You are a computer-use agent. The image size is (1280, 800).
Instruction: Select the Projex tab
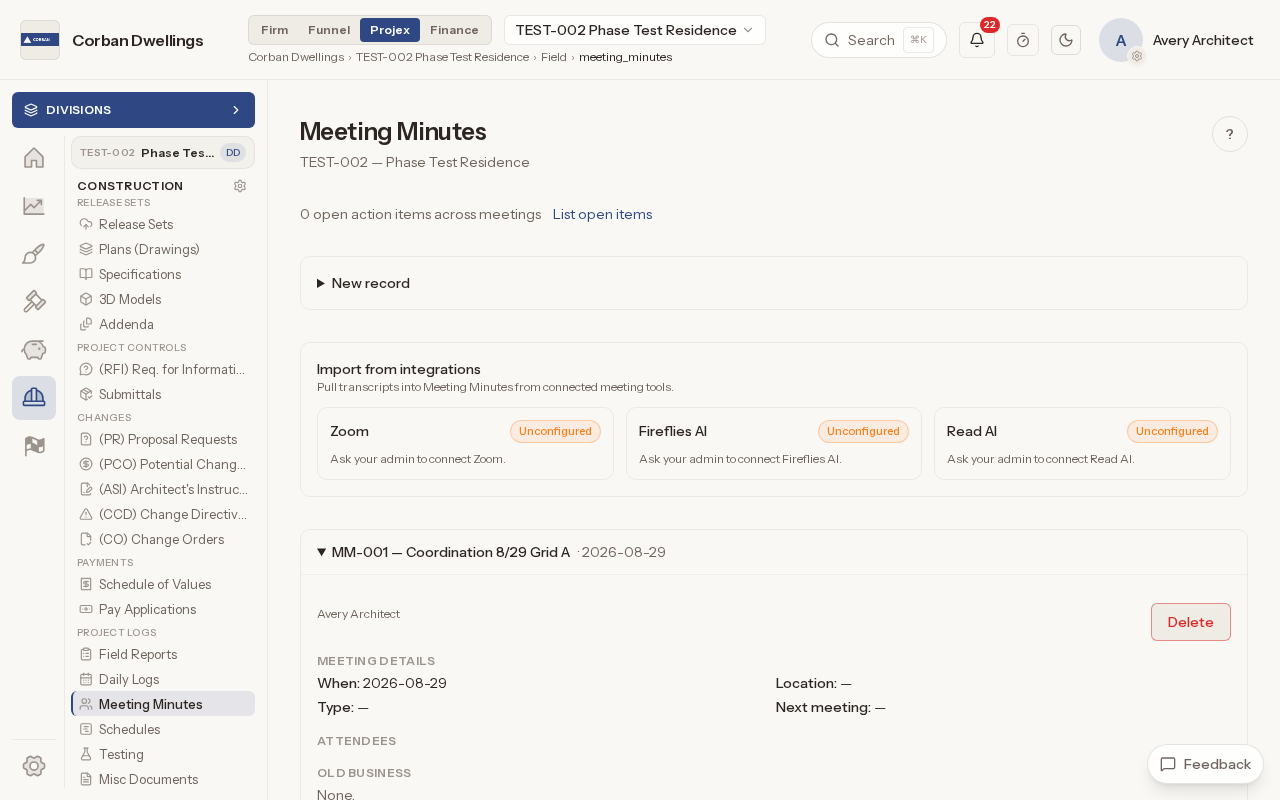click(390, 30)
